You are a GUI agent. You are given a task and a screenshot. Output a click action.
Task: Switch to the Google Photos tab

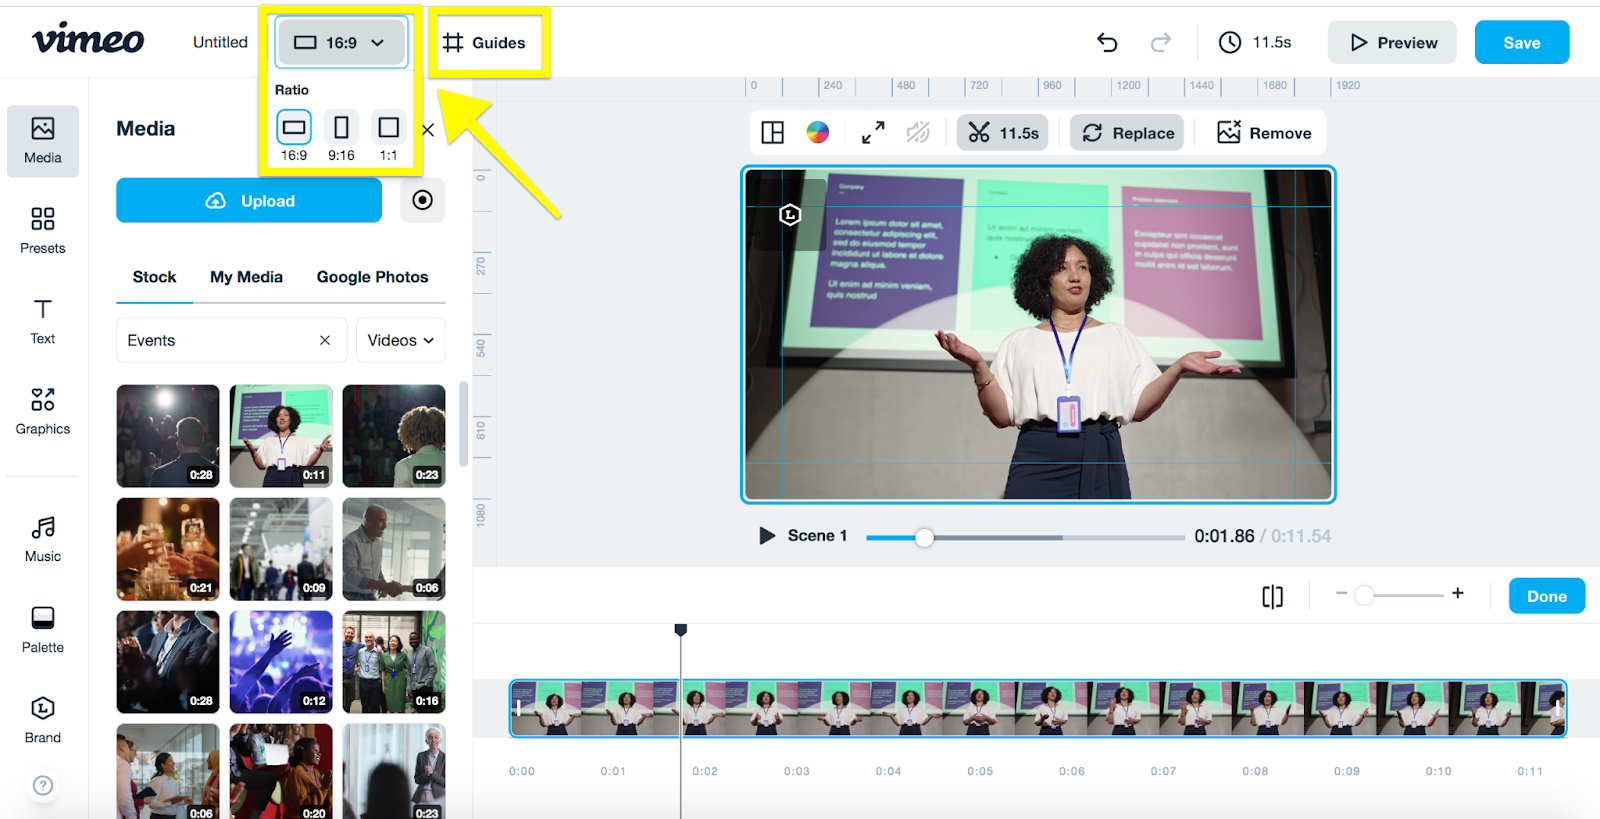[372, 277]
